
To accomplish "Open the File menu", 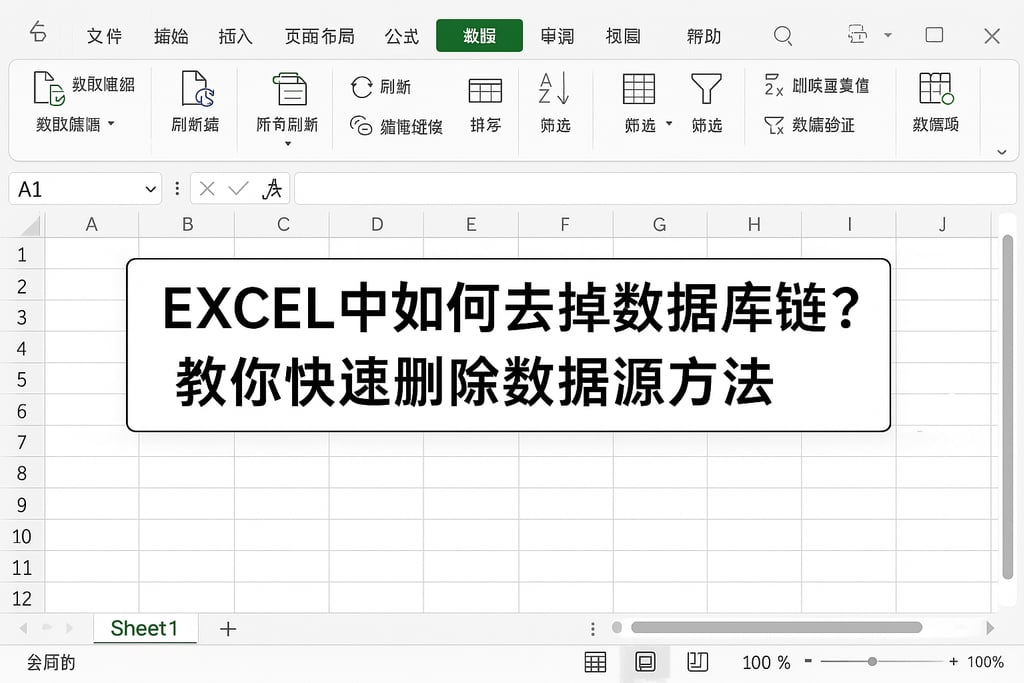I will coord(104,36).
